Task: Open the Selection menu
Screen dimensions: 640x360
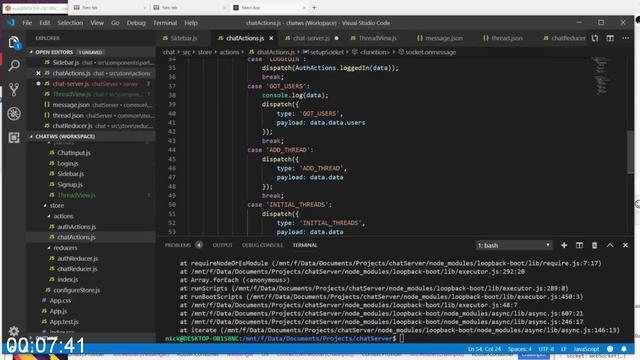Action: (70, 23)
